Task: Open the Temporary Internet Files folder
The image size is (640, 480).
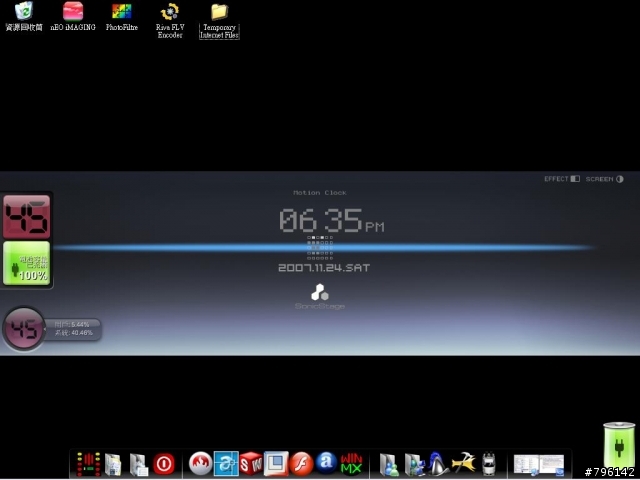Action: point(219,21)
